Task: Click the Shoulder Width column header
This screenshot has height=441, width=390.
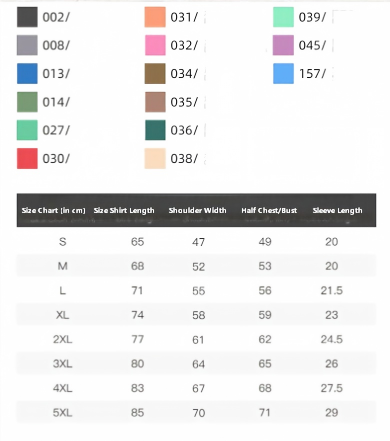Action: [197, 210]
